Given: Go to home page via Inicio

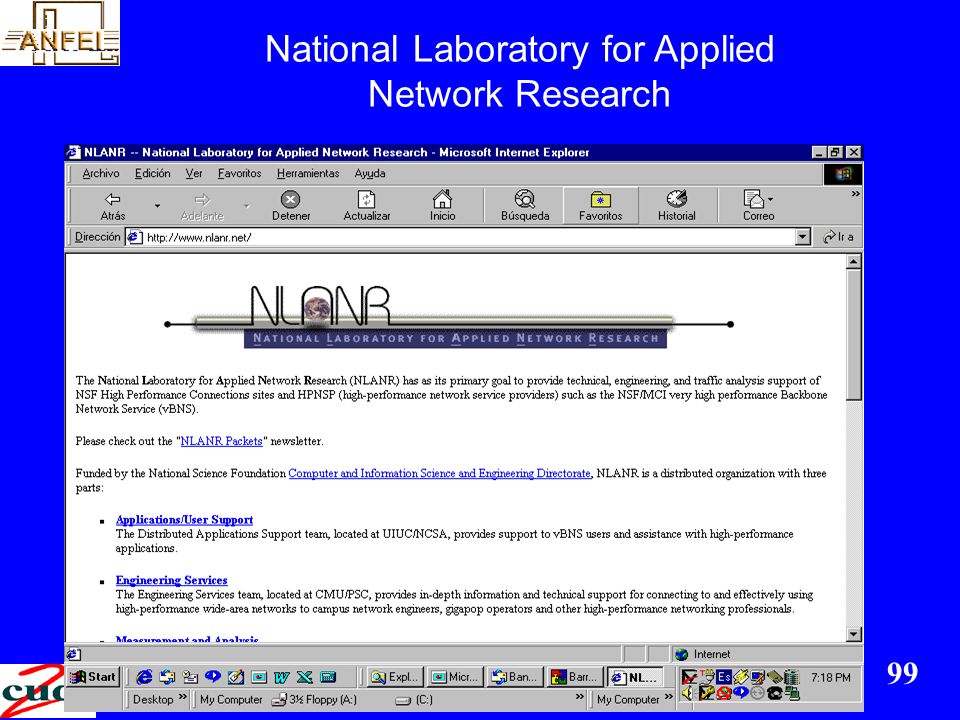Looking at the screenshot, I should [442, 206].
